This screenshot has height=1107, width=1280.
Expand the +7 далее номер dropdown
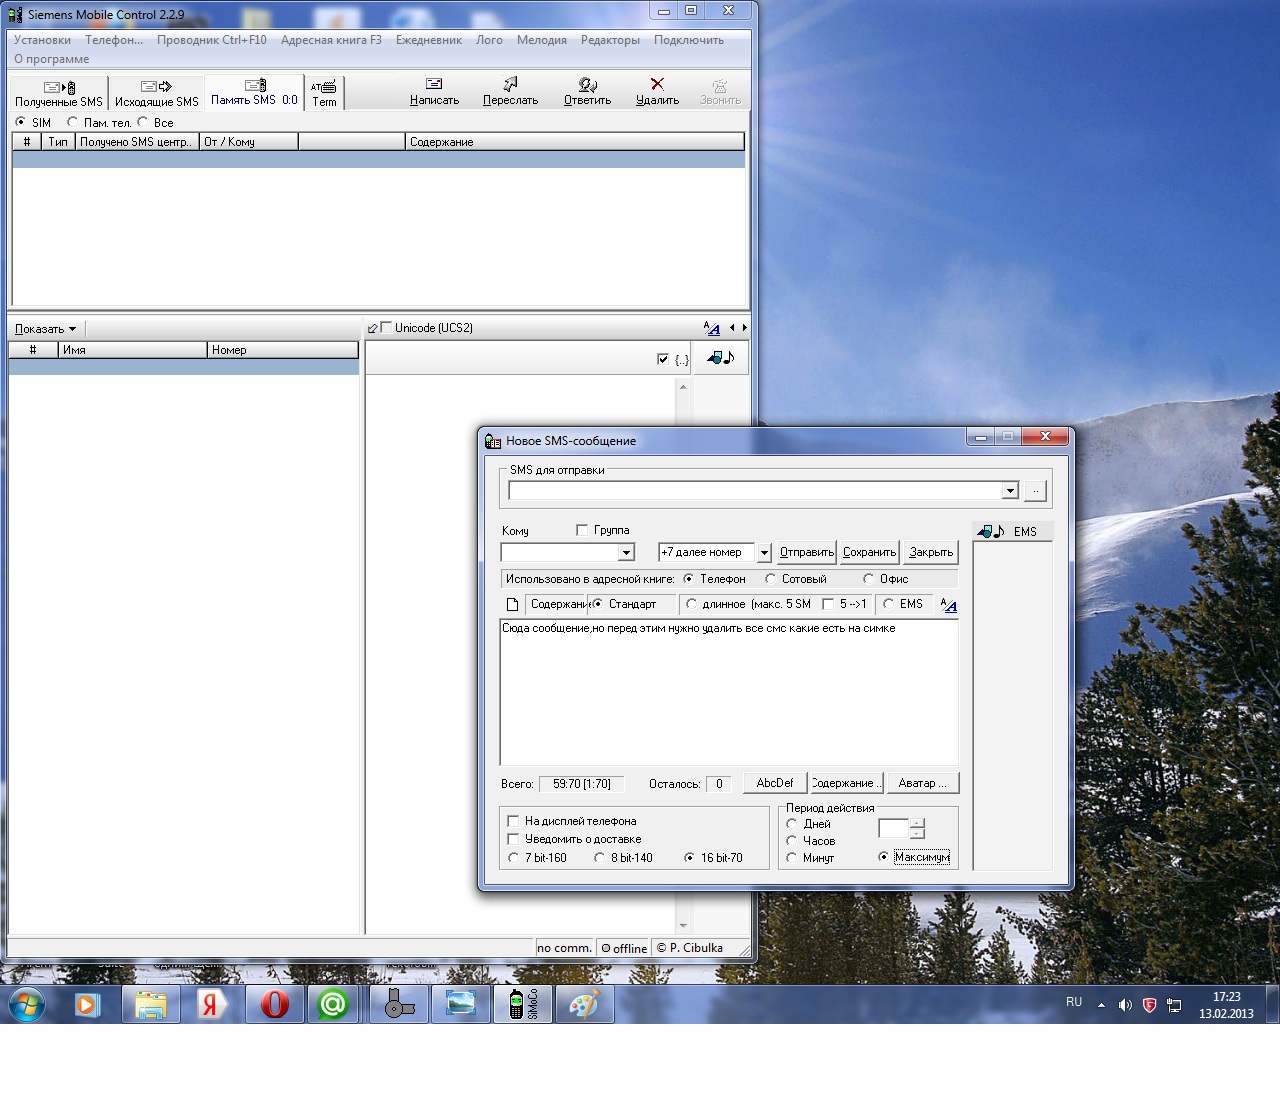764,552
